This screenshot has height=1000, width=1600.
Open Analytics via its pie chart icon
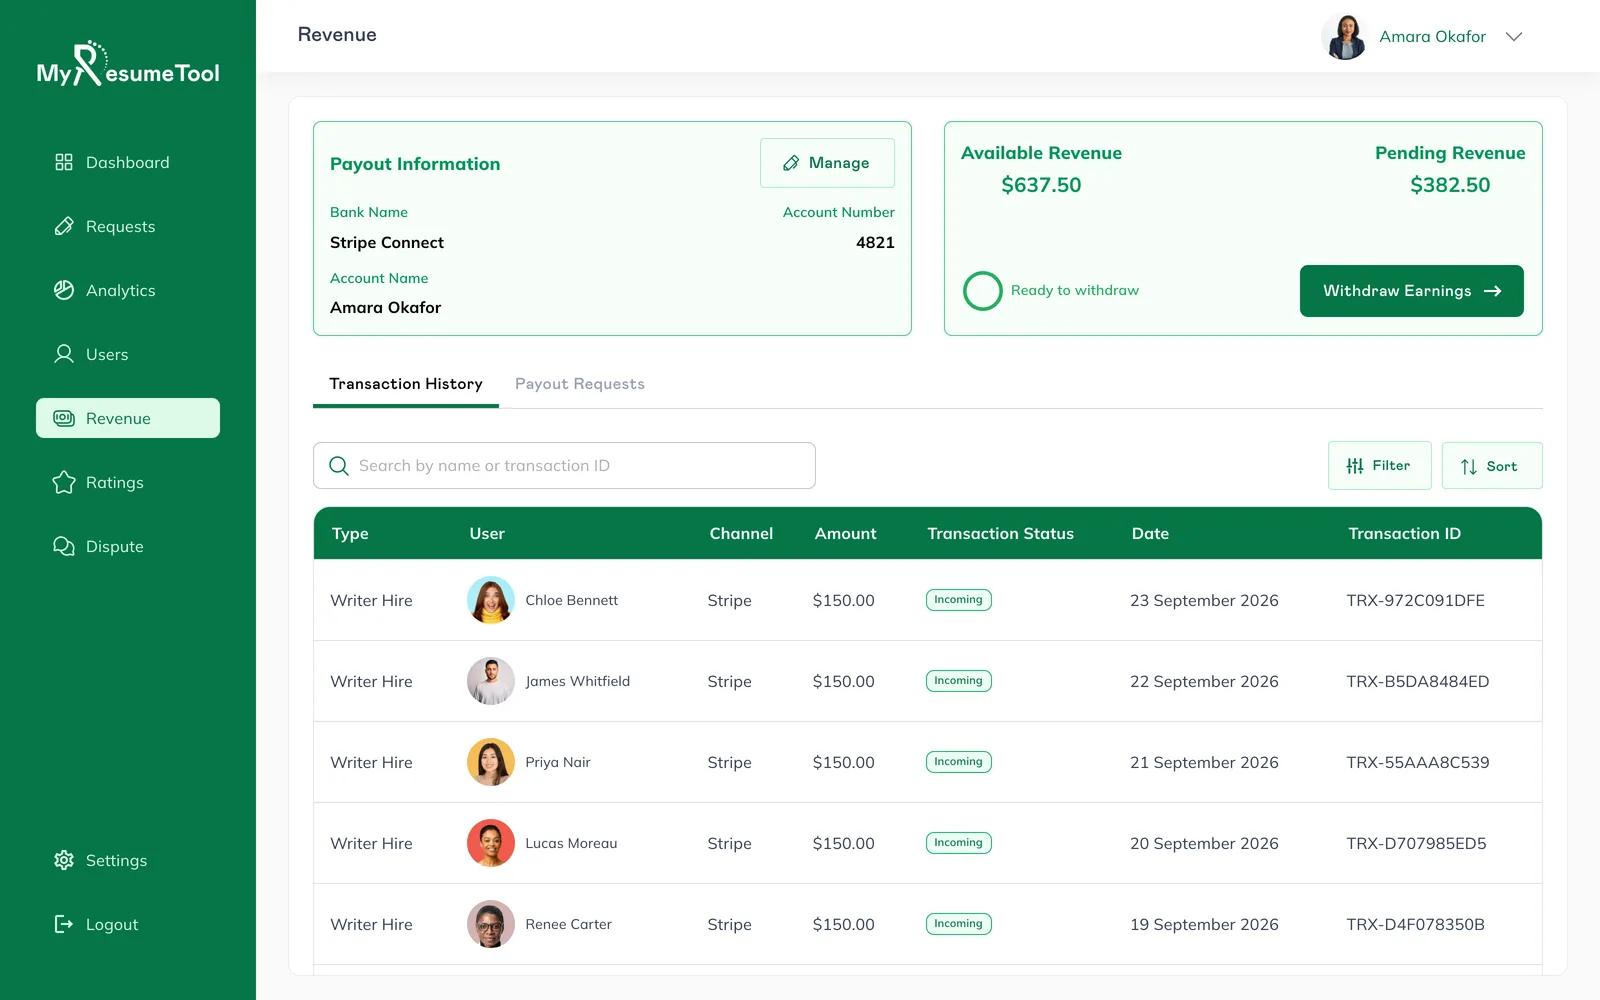(64, 290)
